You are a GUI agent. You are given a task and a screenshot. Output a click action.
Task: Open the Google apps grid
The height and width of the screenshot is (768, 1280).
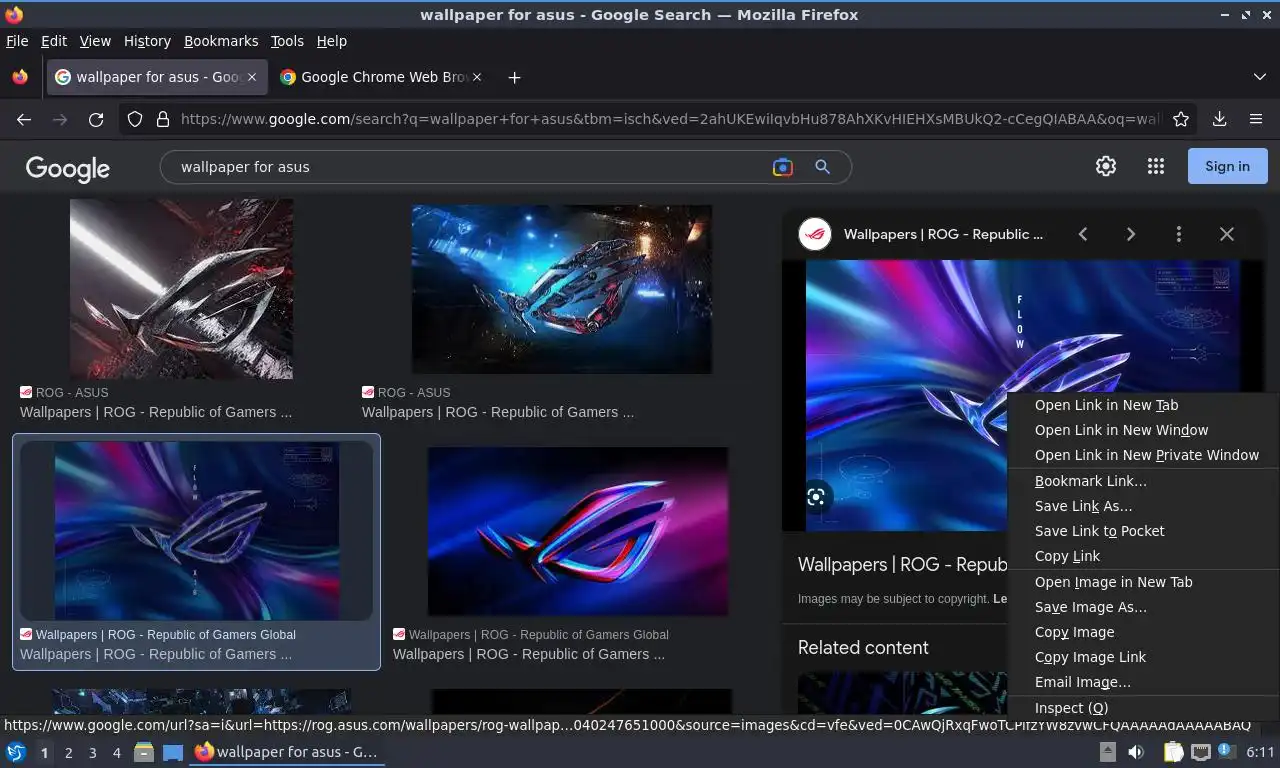1156,166
